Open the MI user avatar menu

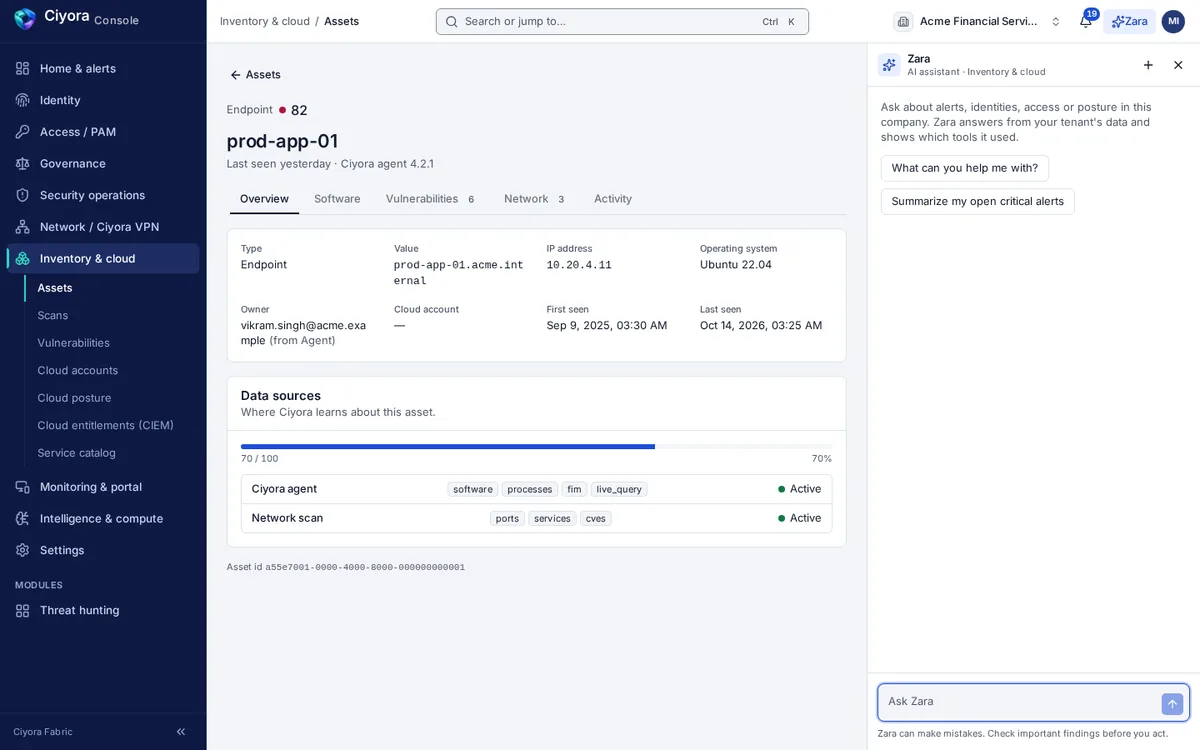[x=1173, y=21]
